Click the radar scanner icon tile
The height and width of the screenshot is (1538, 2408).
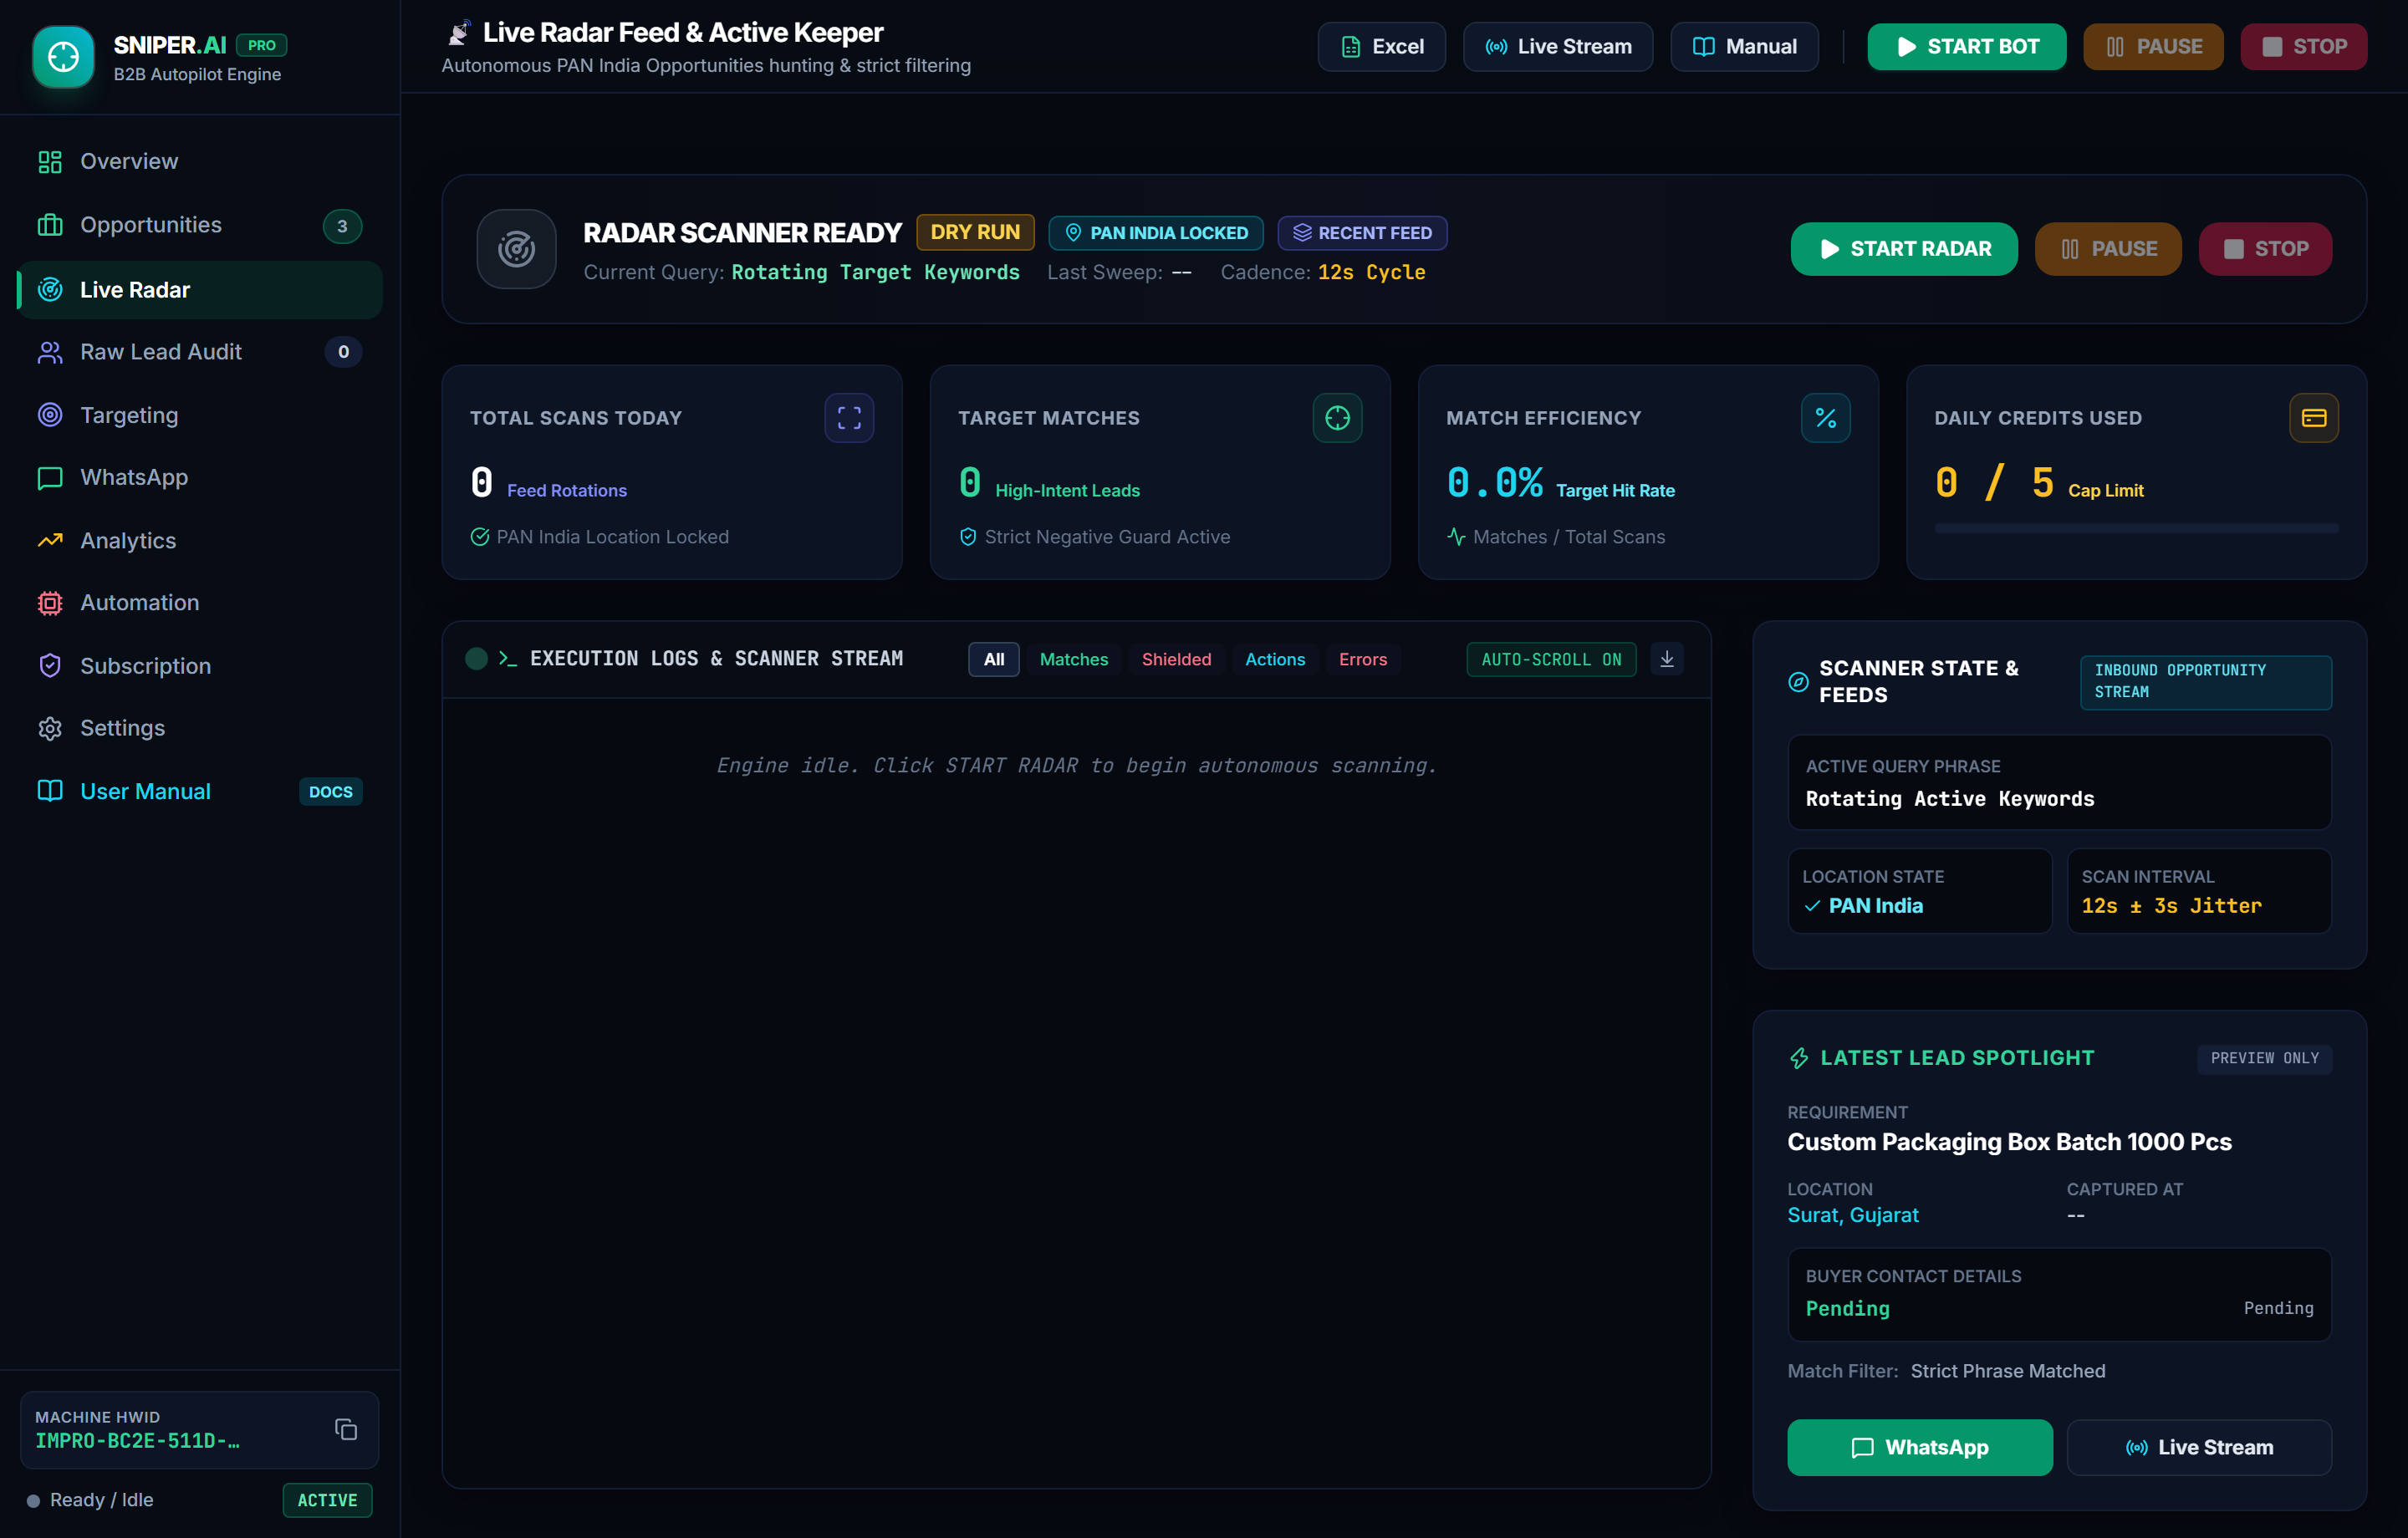pos(516,249)
